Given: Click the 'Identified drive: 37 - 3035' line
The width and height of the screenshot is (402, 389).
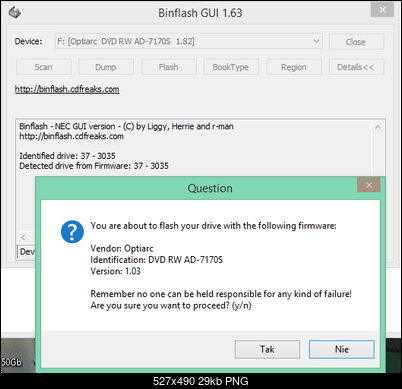Looking at the screenshot, I should (67, 156).
